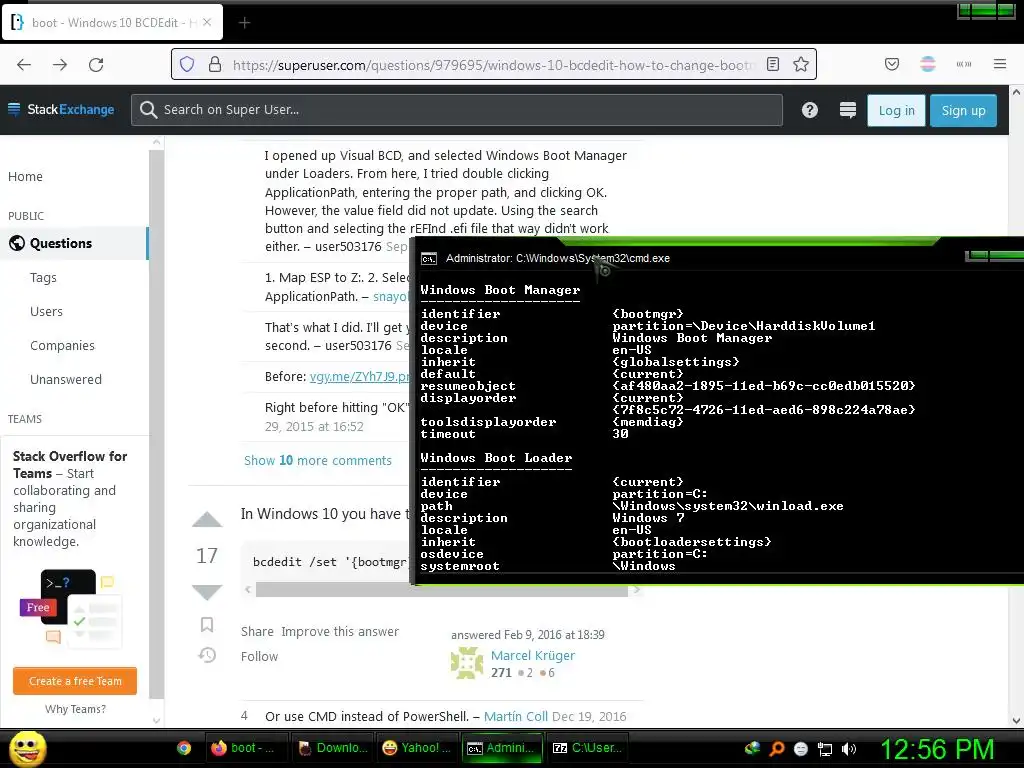Go forward in browser history
Screen dimensions: 1024x768
tap(60, 65)
